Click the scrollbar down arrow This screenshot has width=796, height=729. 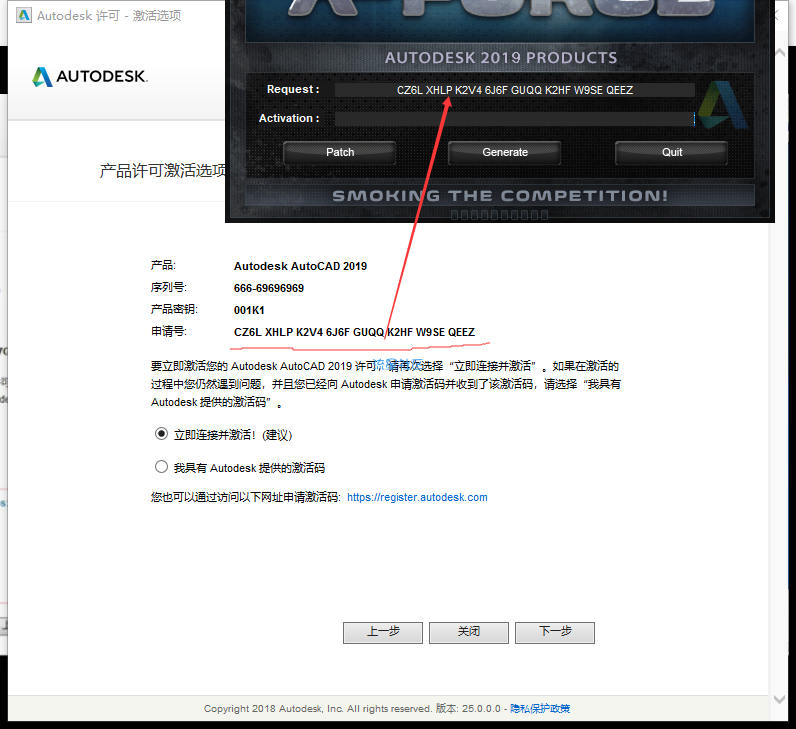coord(780,700)
